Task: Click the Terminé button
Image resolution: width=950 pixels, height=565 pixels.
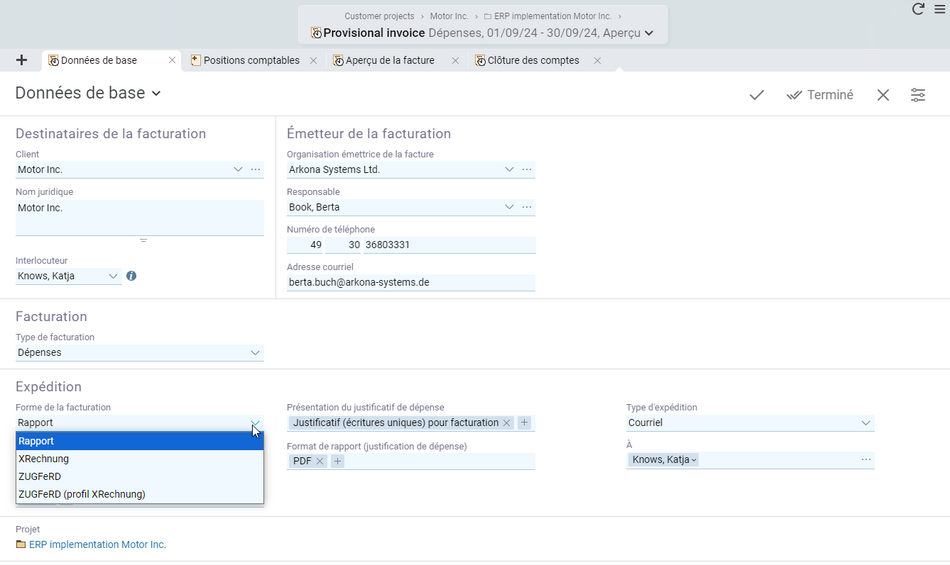Action: (x=820, y=95)
